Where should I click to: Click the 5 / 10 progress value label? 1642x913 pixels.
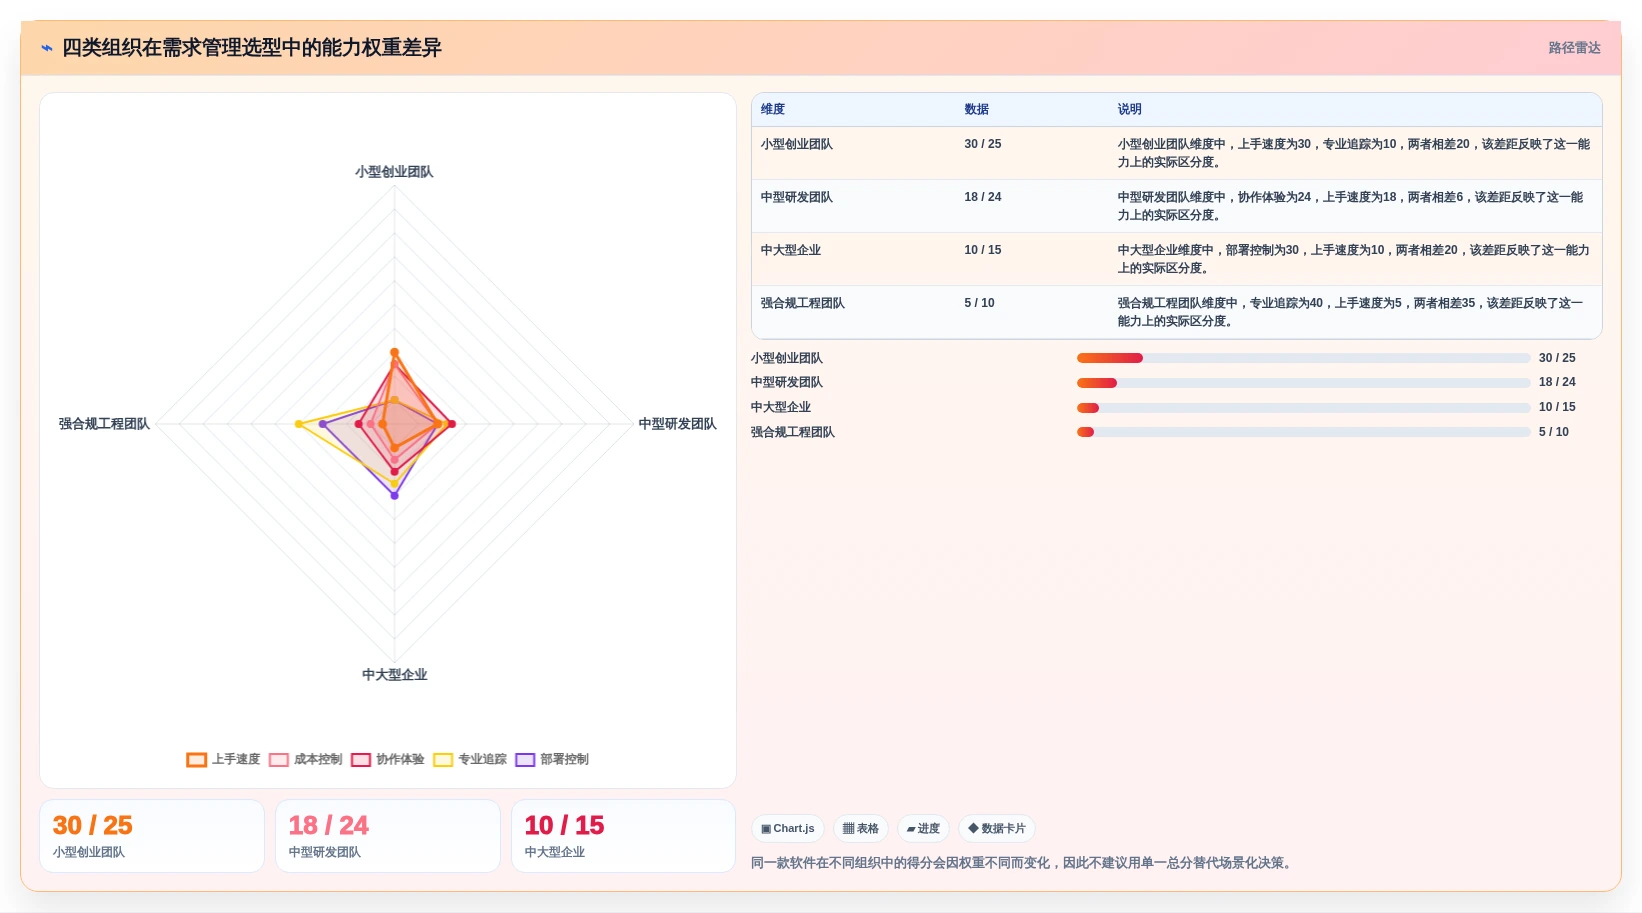coord(1554,432)
